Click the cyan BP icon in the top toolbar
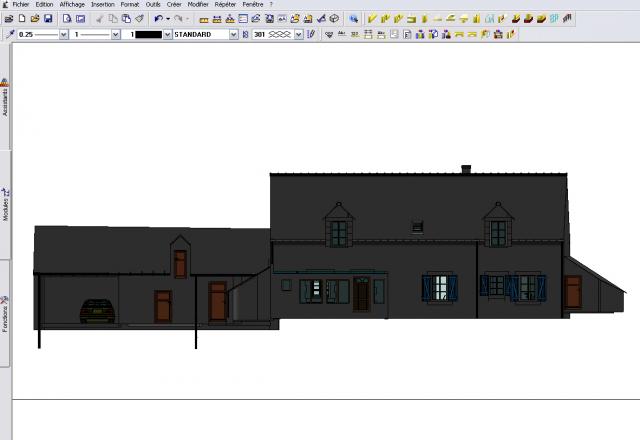 (x=554, y=18)
